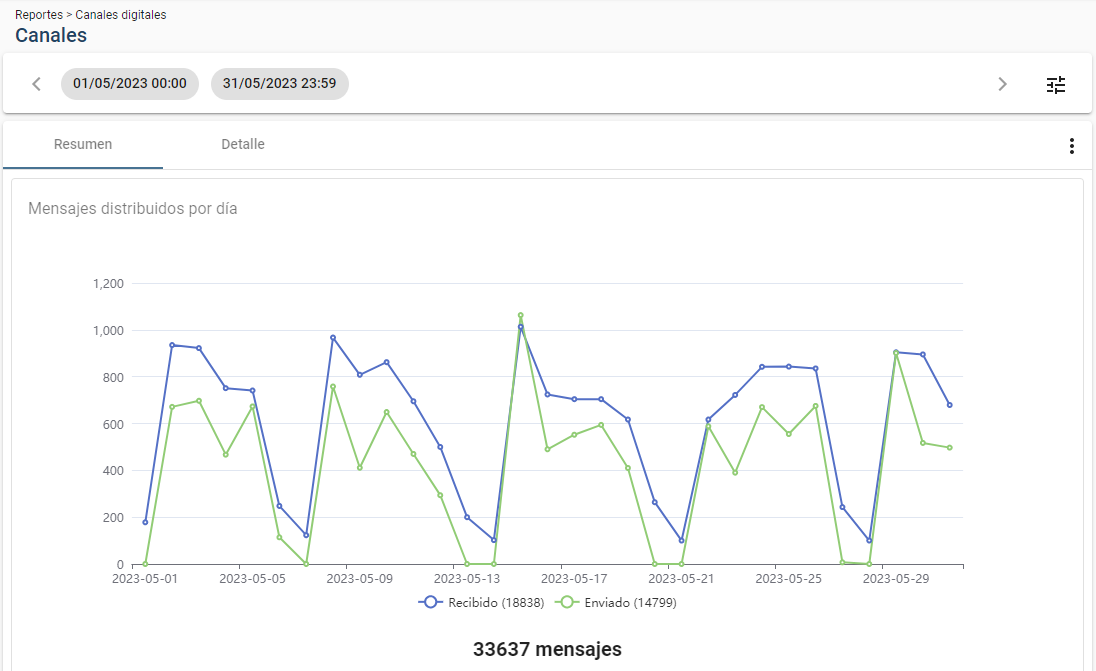Open Canales digitales in the breadcrumb
The image size is (1096, 671).
(x=121, y=15)
